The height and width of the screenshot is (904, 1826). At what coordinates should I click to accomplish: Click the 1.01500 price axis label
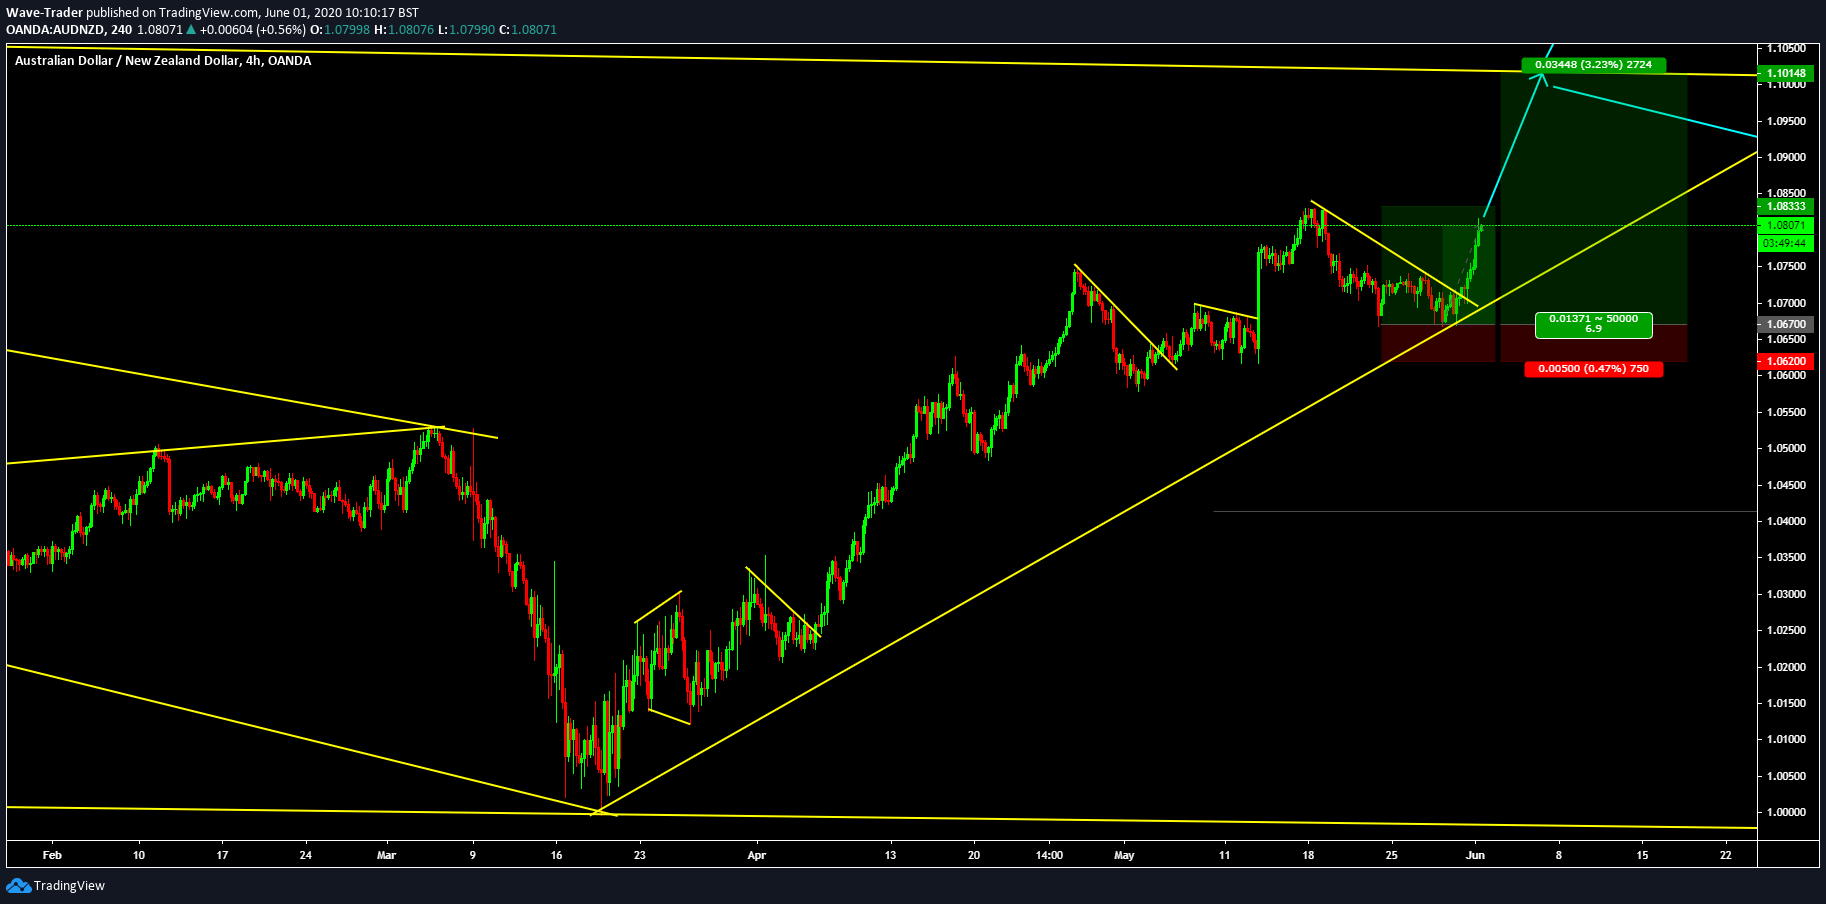[x=1786, y=703]
